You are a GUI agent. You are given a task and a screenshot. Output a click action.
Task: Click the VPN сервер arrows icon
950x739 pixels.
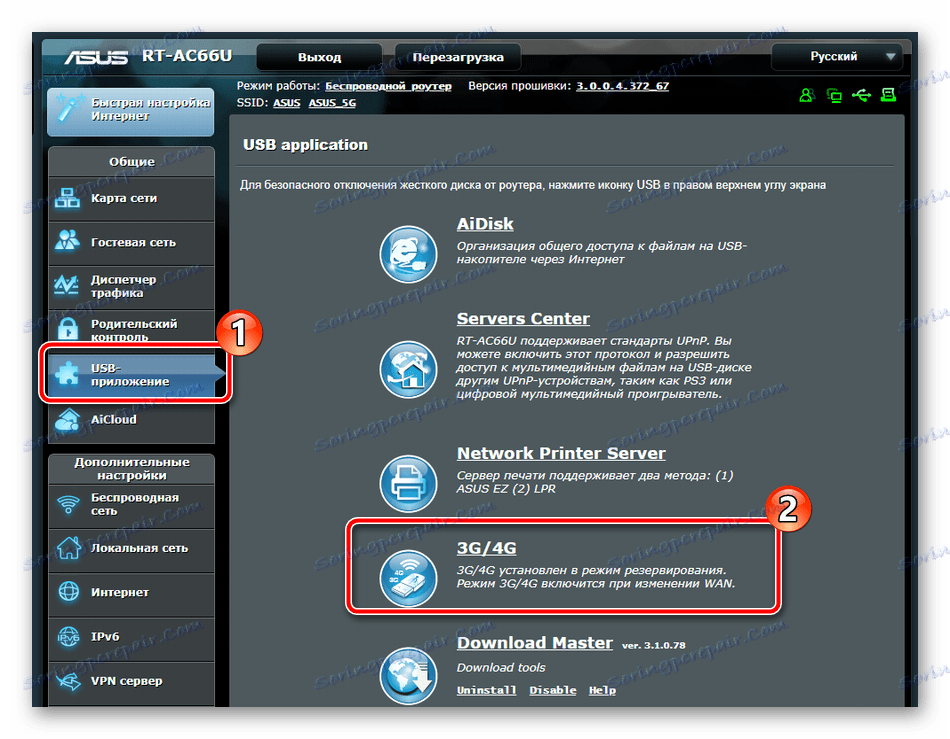point(68,681)
